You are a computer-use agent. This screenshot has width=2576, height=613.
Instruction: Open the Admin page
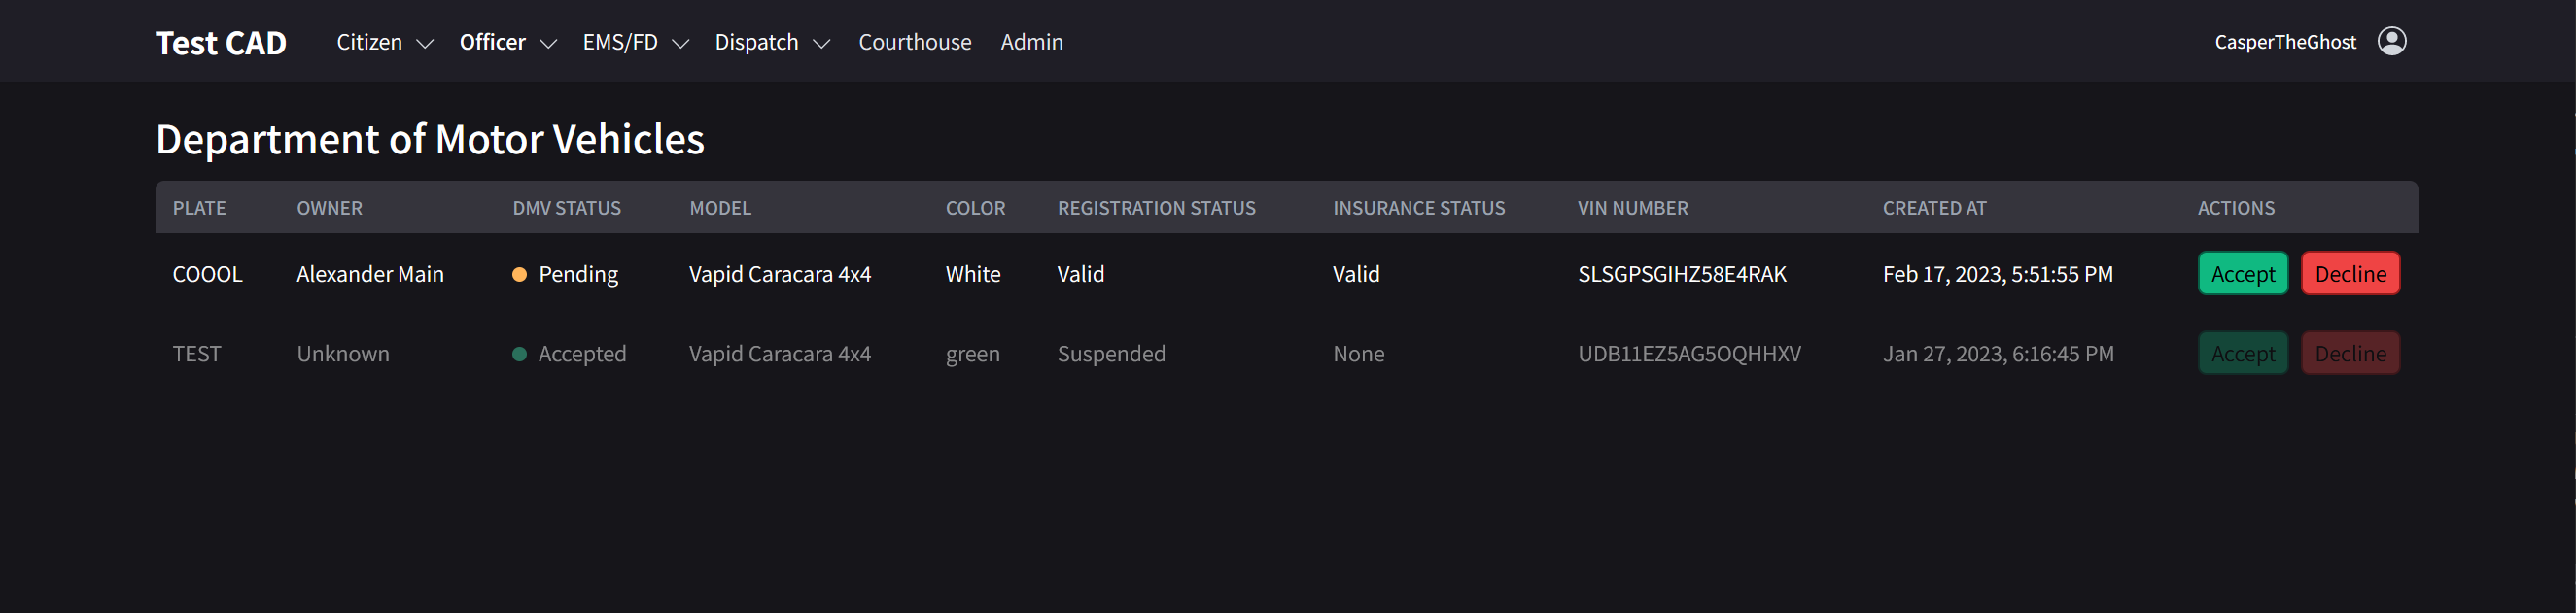(1031, 42)
